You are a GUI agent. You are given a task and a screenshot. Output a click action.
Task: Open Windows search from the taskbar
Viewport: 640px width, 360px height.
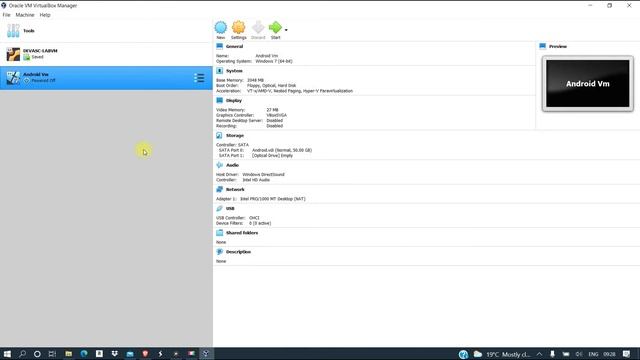pyautogui.click(x=22, y=354)
